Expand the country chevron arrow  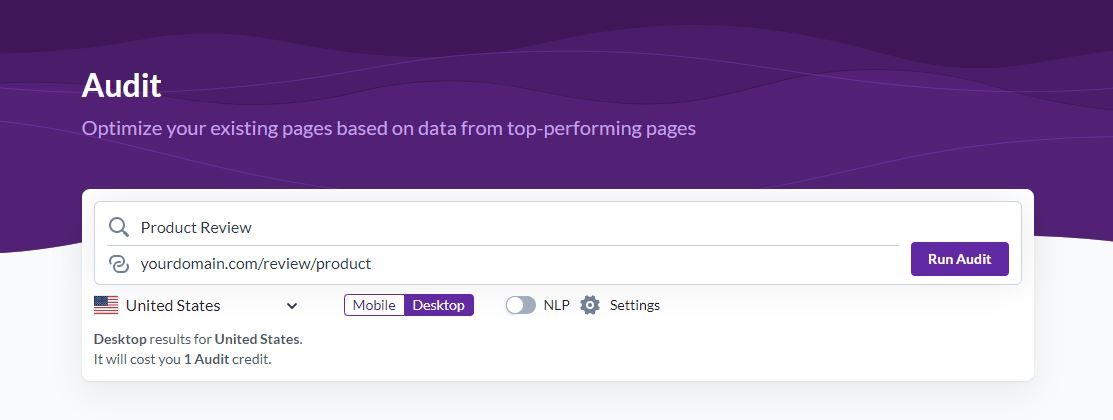tap(292, 306)
